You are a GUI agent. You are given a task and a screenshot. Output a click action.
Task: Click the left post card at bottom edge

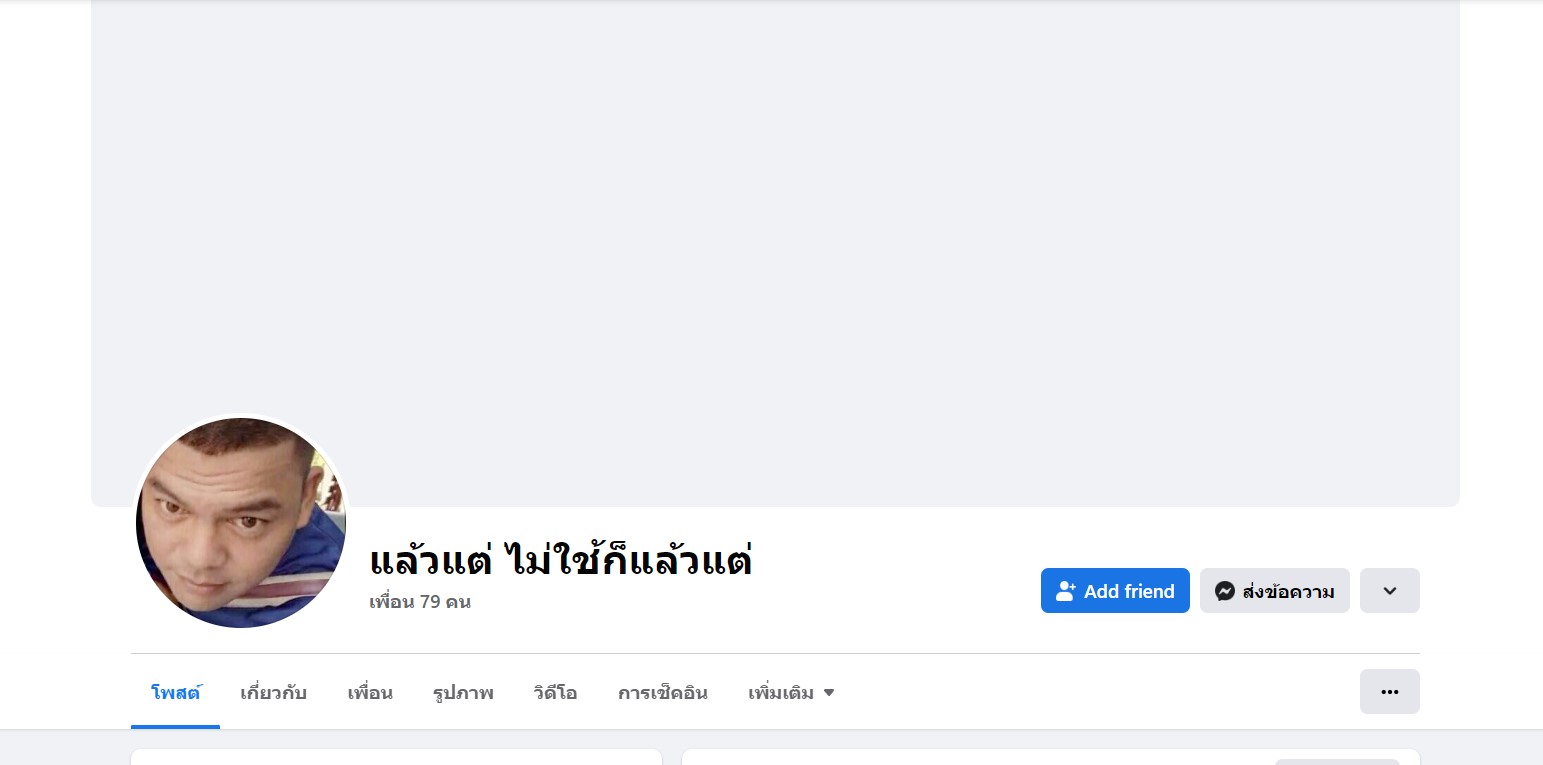coord(396,758)
